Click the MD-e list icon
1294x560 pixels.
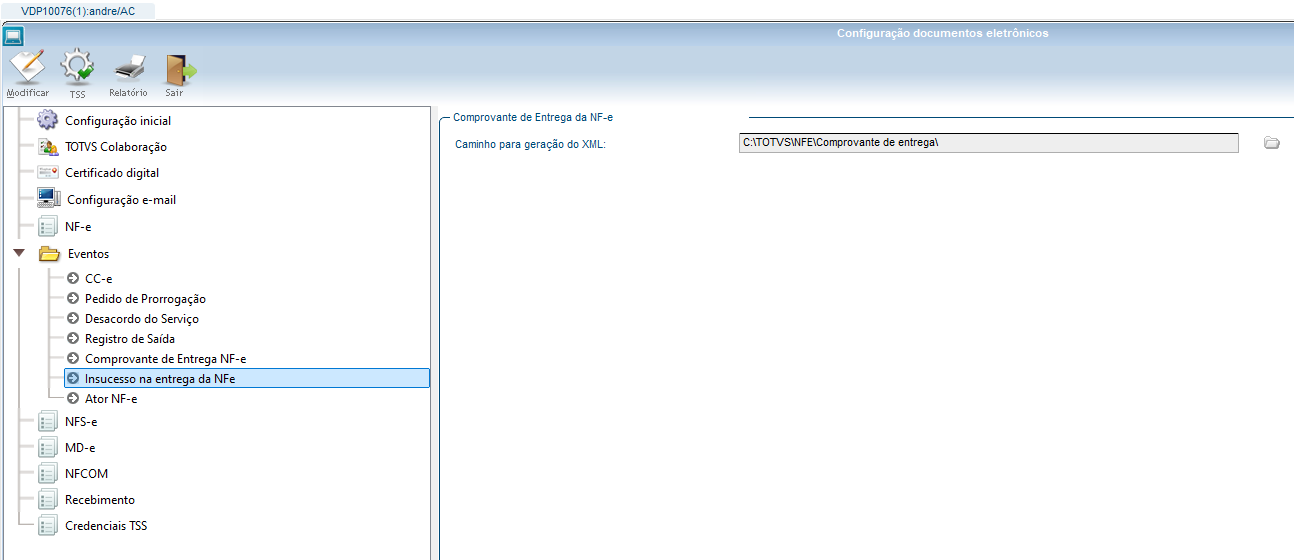click(47, 447)
